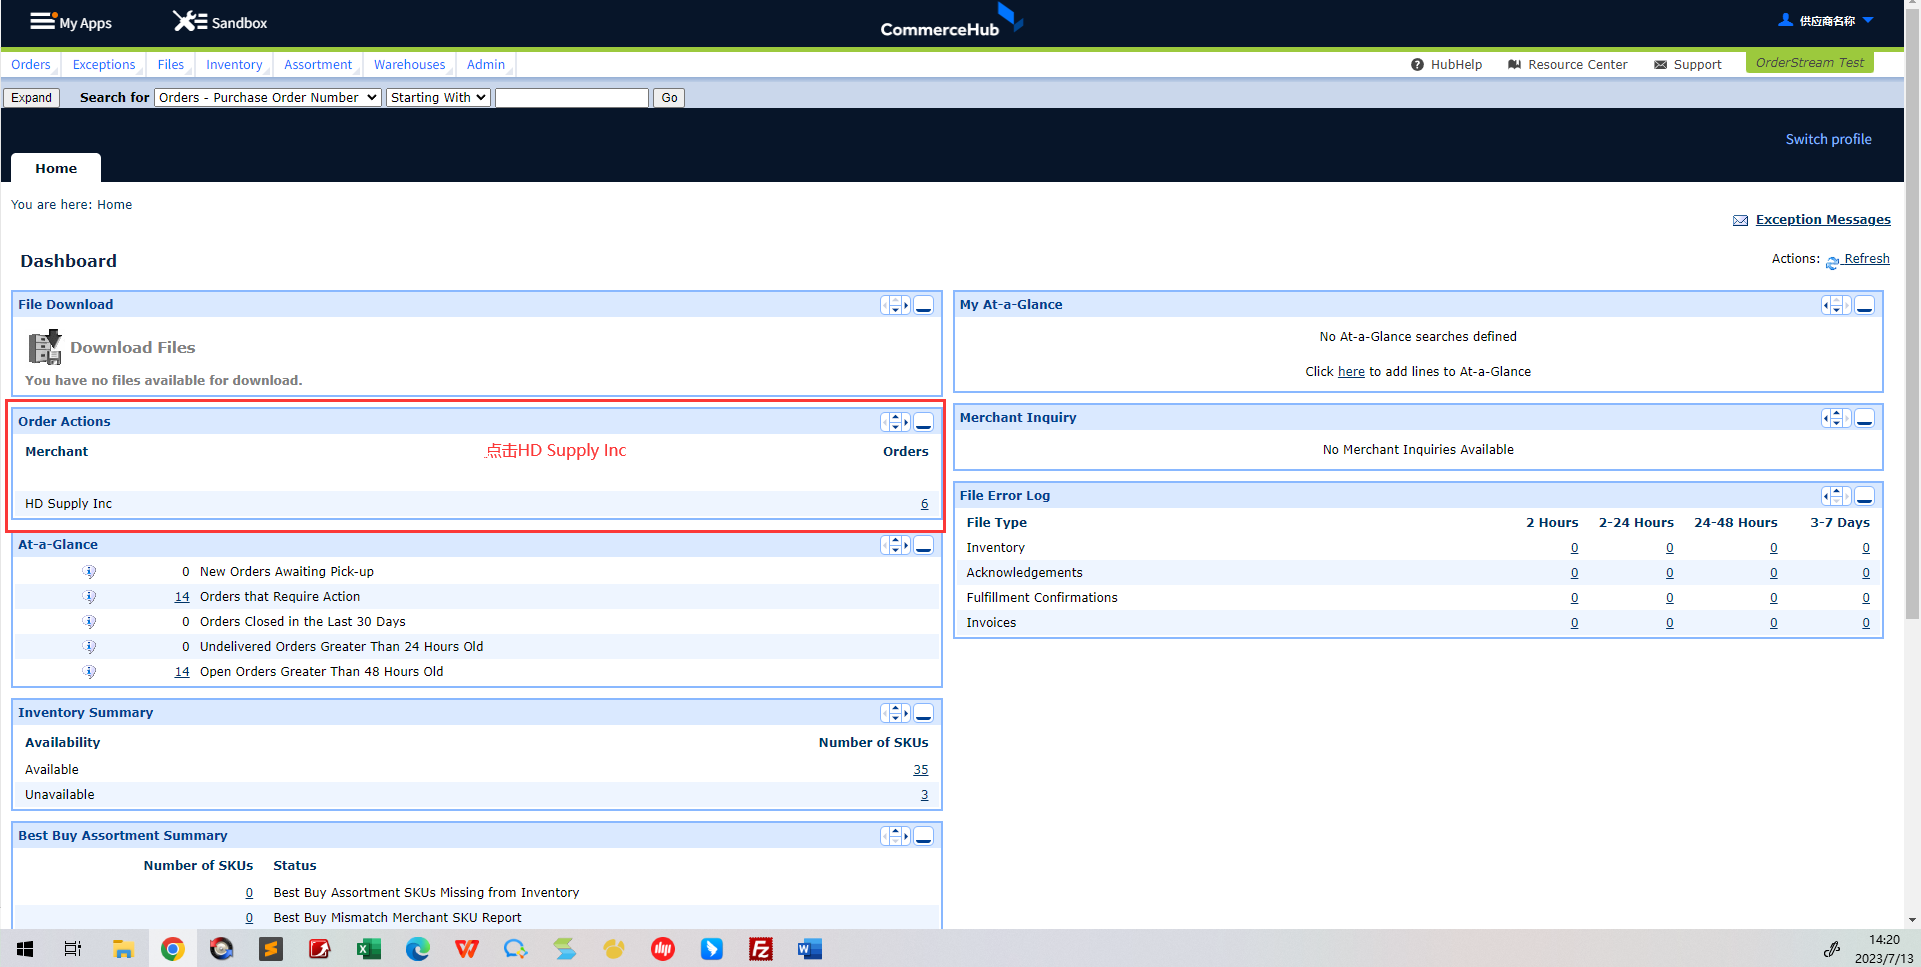1921x967 pixels.
Task: Open Excel from the Windows taskbar
Action: coord(369,949)
